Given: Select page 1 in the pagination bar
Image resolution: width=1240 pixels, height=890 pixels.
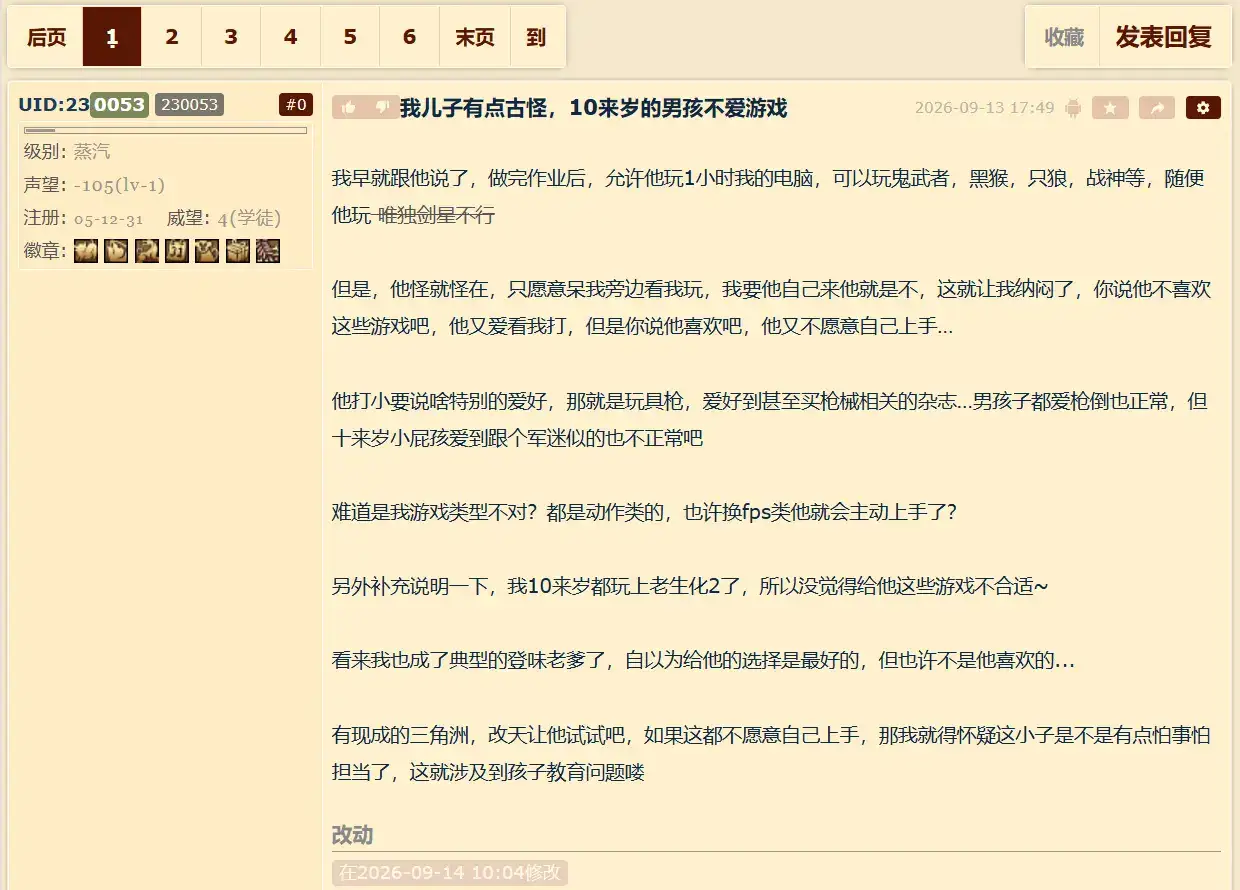Looking at the screenshot, I should [112, 37].
